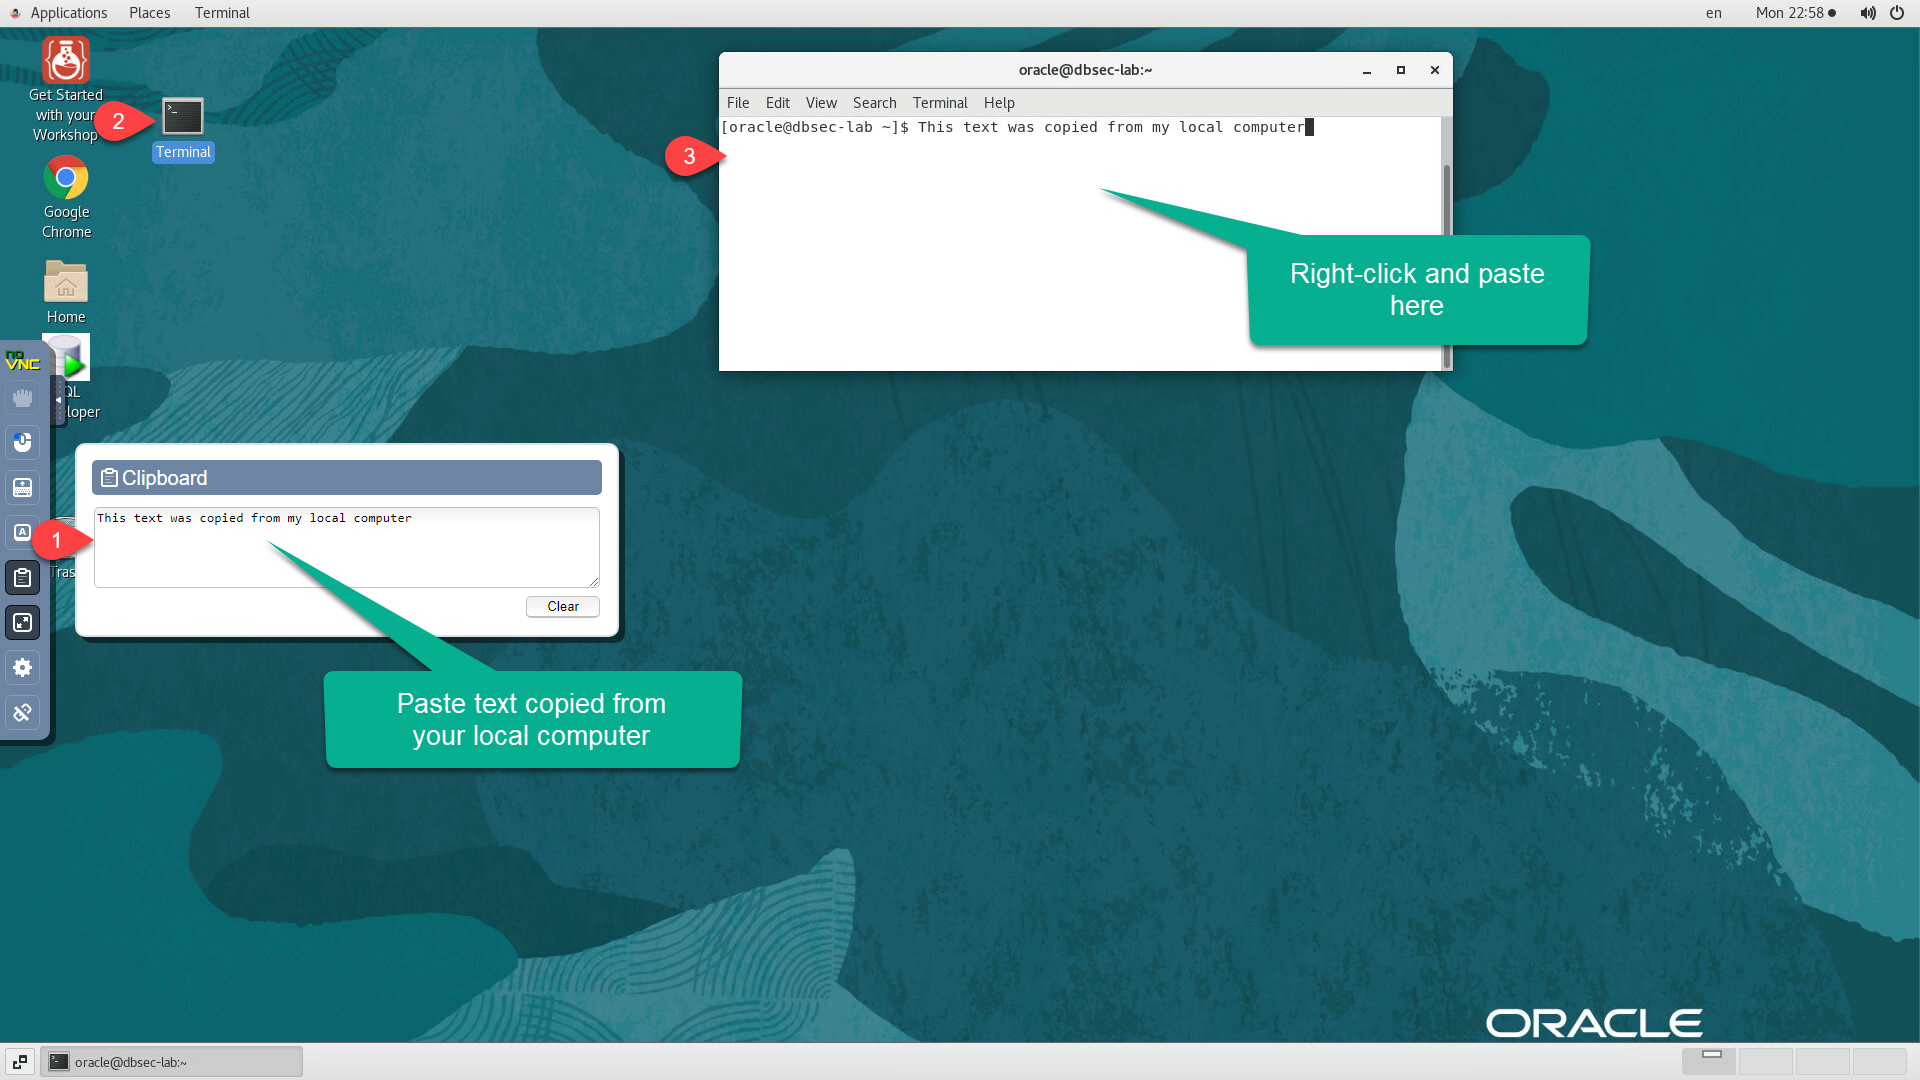The image size is (1920, 1080).
Task: Click clipboard text input field area
Action: [x=345, y=546]
